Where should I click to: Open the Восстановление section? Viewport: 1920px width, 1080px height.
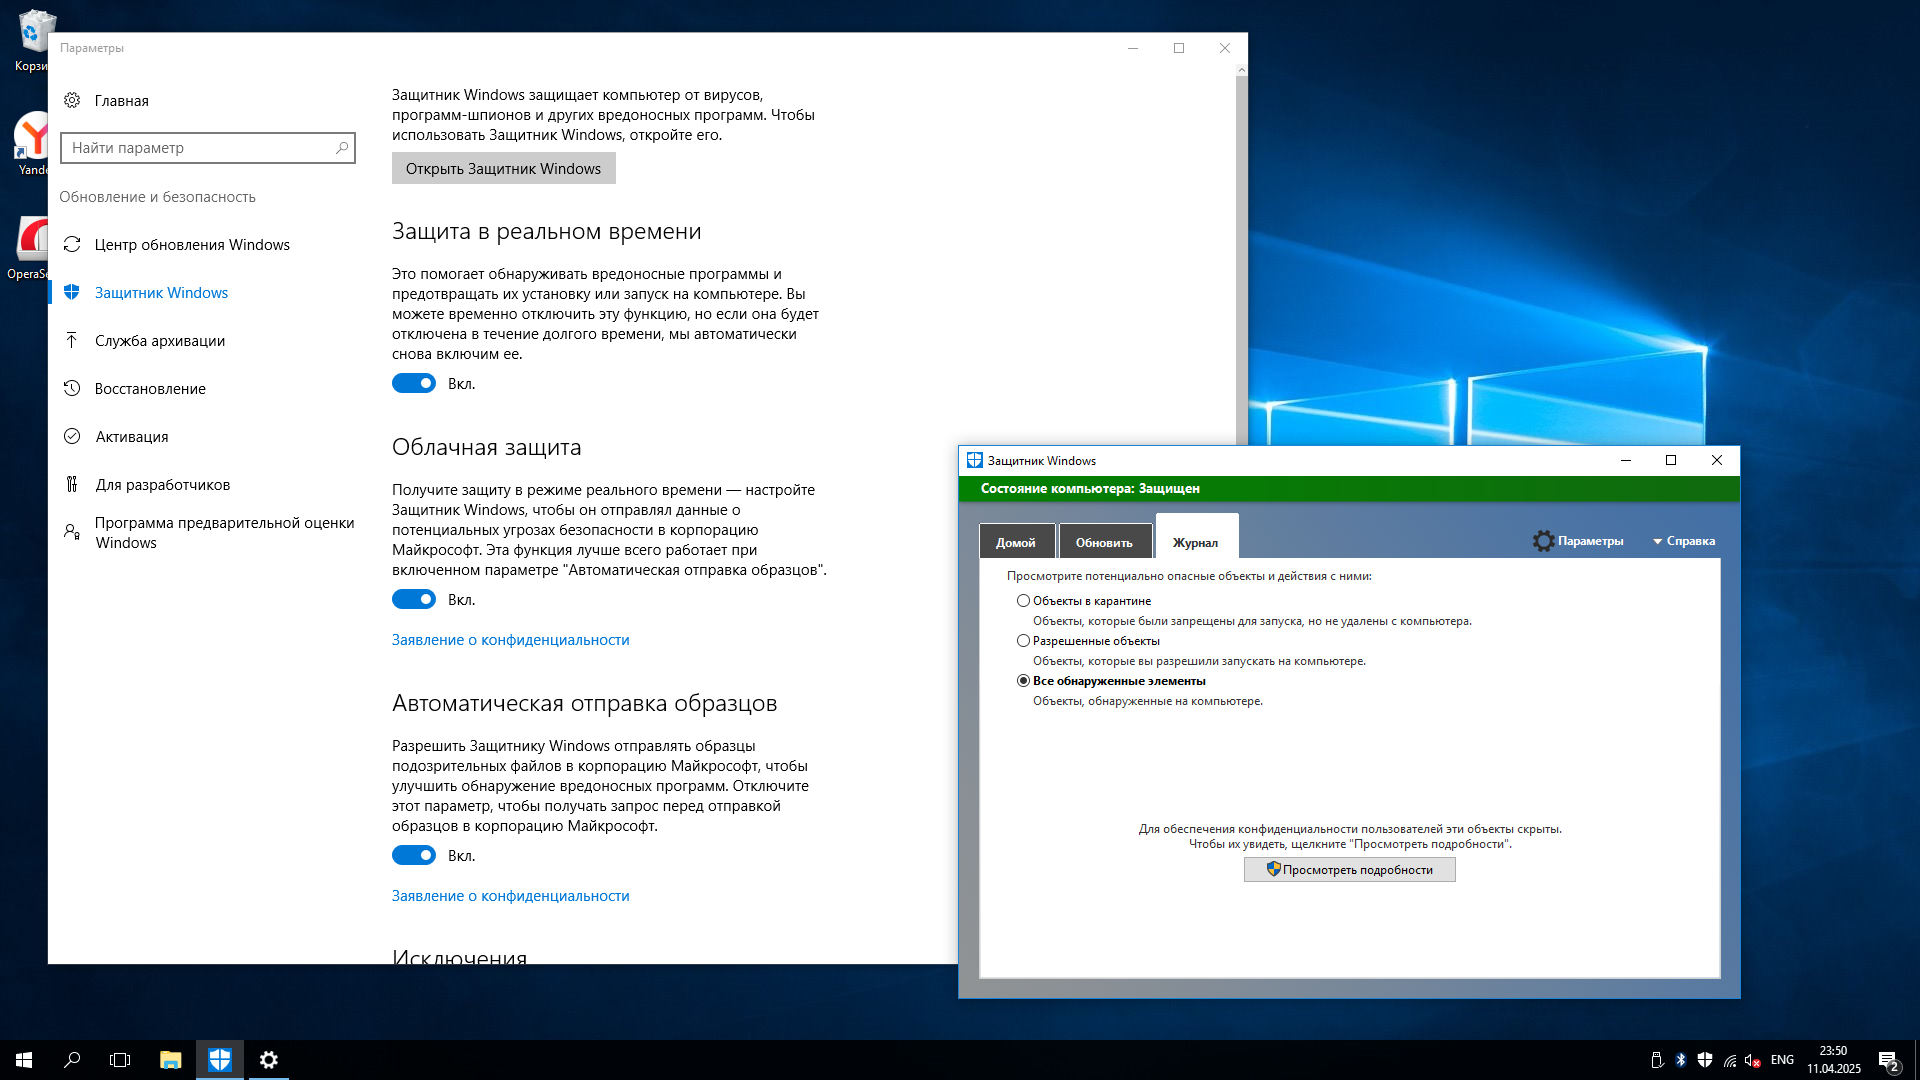[150, 389]
